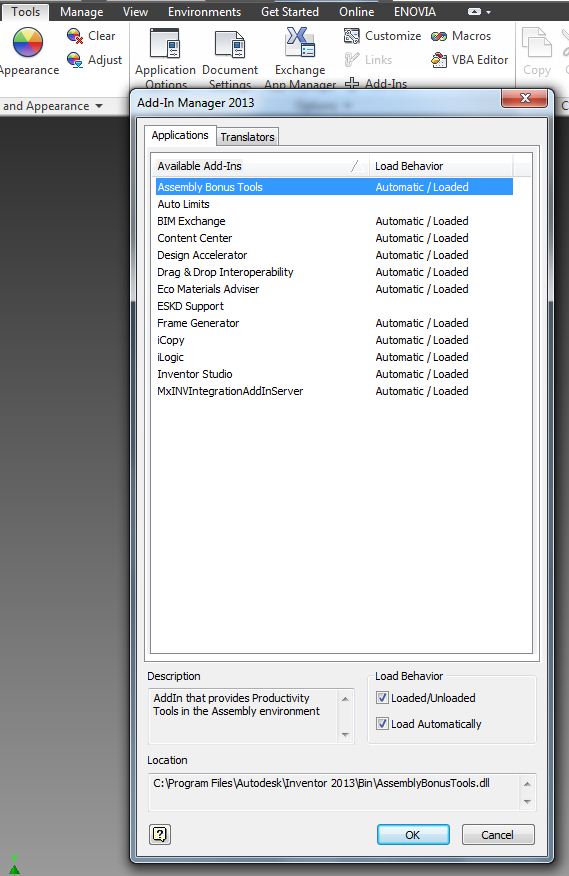Open the Tools ribbon tab
569x876 pixels.
[25, 12]
